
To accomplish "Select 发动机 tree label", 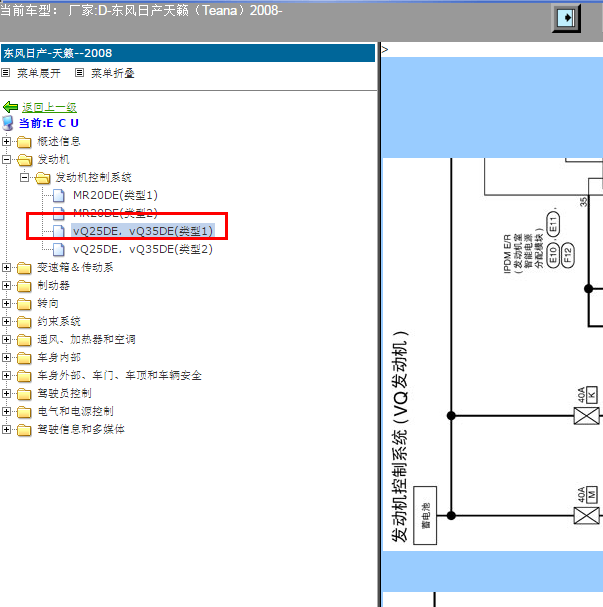I will 53,159.
